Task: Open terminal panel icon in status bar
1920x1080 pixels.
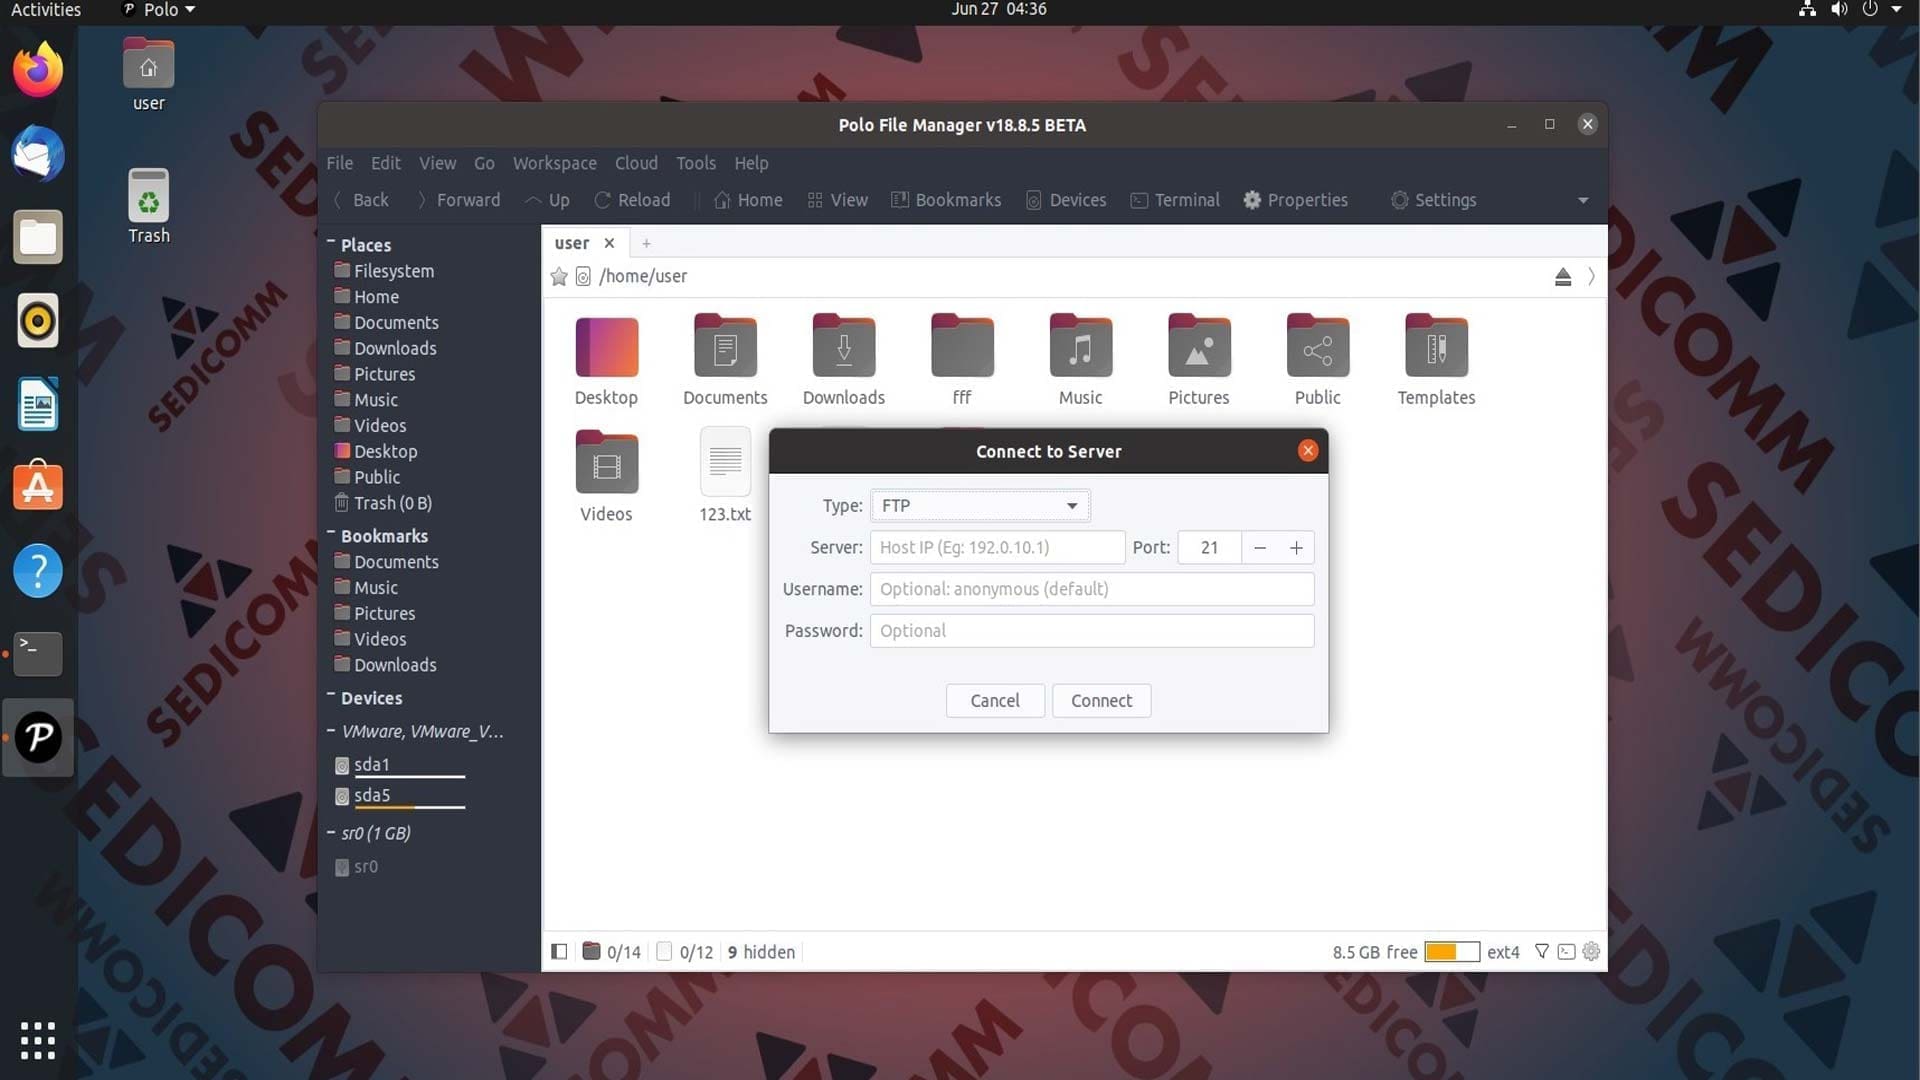Action: coord(1566,952)
